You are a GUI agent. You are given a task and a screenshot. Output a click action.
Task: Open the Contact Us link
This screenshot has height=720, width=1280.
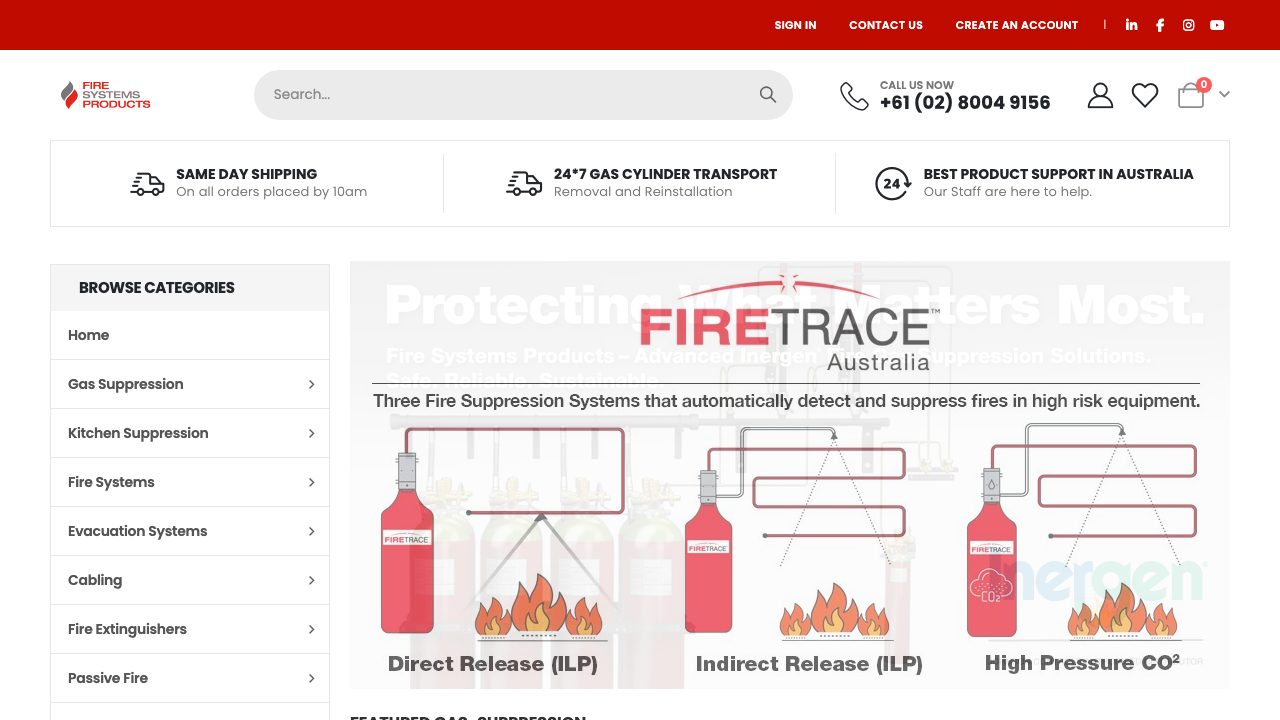[x=886, y=25]
